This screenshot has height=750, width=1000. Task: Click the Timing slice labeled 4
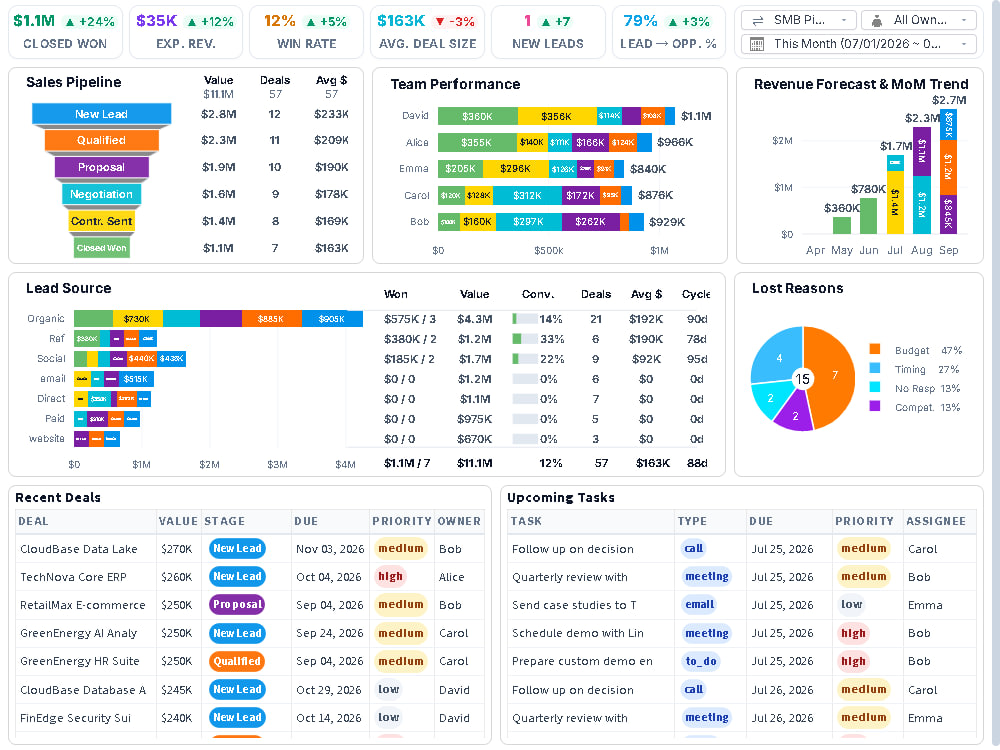[x=777, y=355]
